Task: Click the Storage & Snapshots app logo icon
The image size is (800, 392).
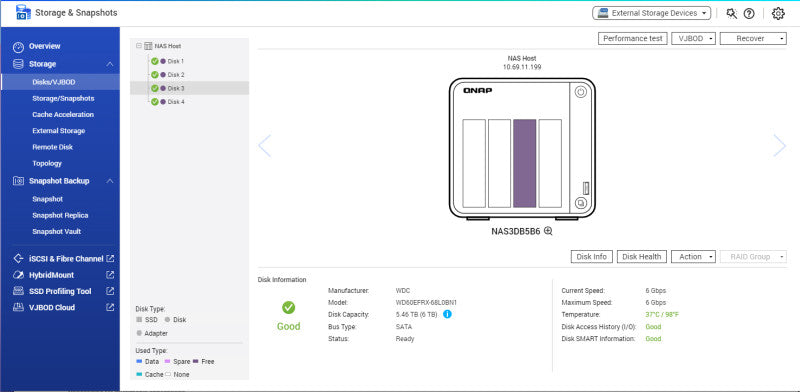Action: [23, 12]
